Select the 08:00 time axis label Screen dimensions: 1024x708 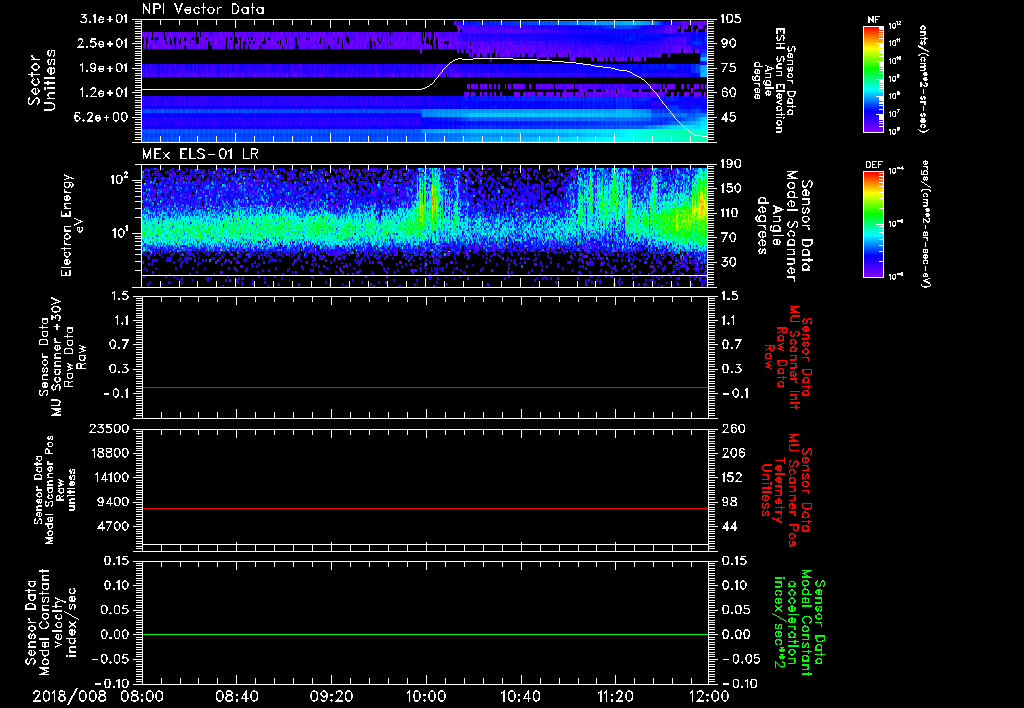click(x=142, y=694)
